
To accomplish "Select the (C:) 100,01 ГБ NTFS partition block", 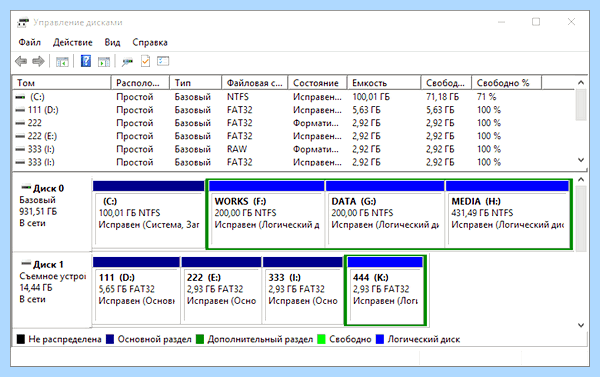I will pos(148,214).
